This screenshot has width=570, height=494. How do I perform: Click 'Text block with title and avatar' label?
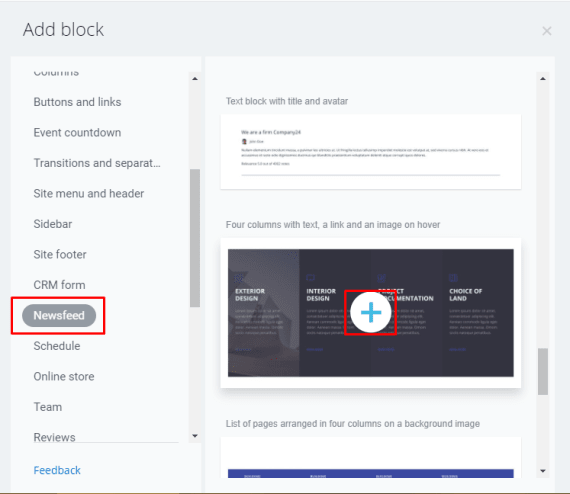coord(287,101)
